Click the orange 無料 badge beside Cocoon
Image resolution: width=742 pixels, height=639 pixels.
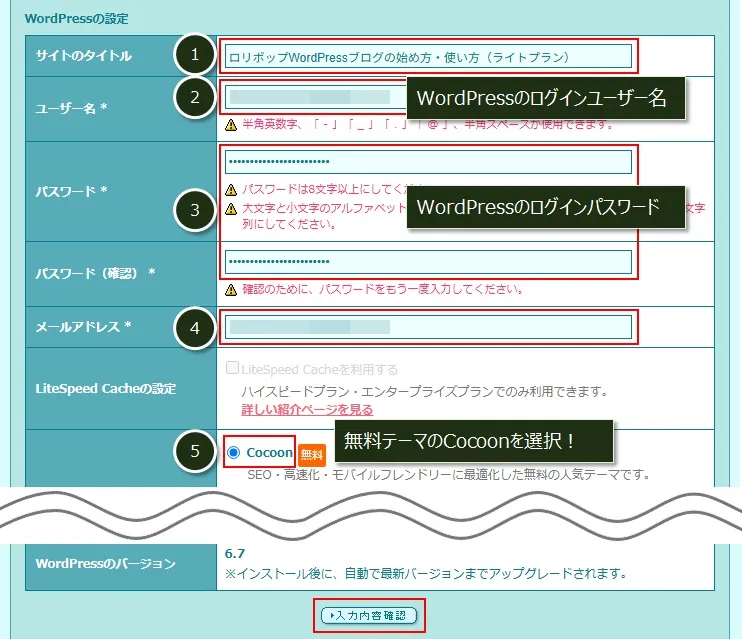tap(312, 455)
